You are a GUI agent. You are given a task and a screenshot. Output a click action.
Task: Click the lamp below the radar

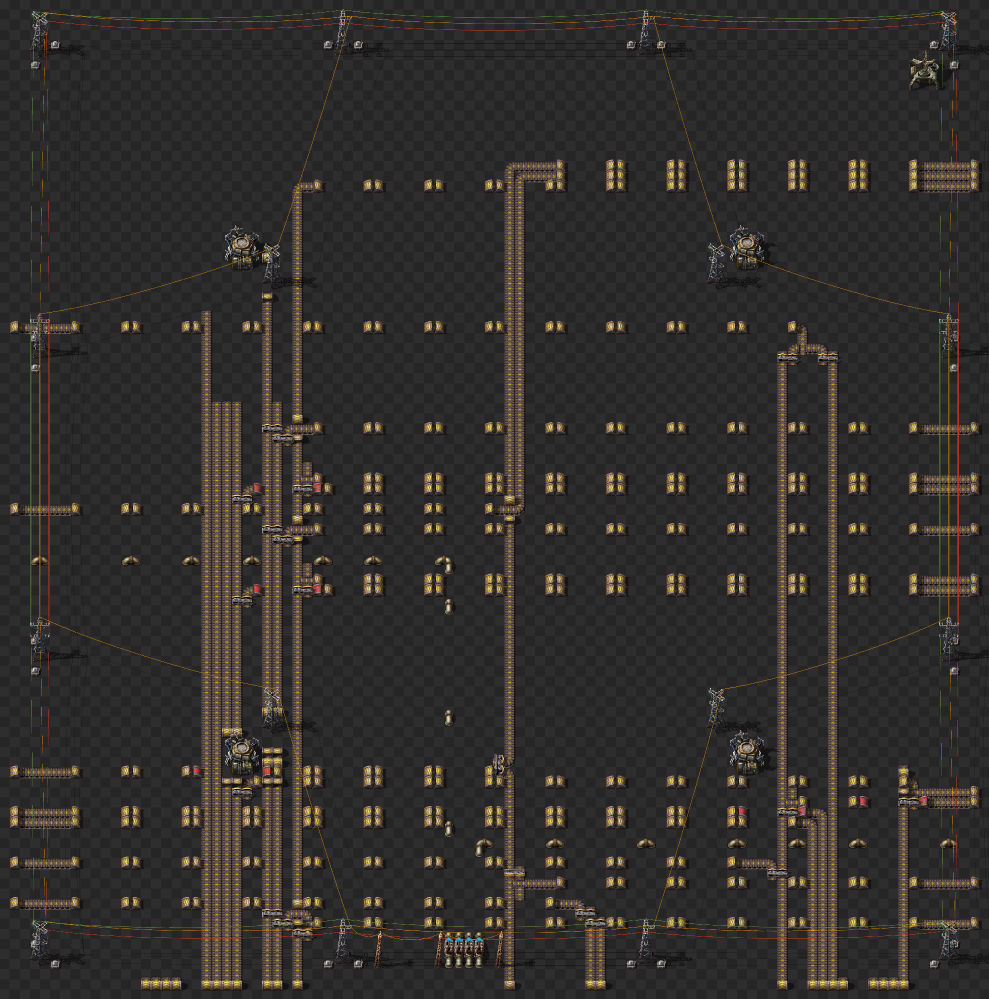tap(954, 65)
